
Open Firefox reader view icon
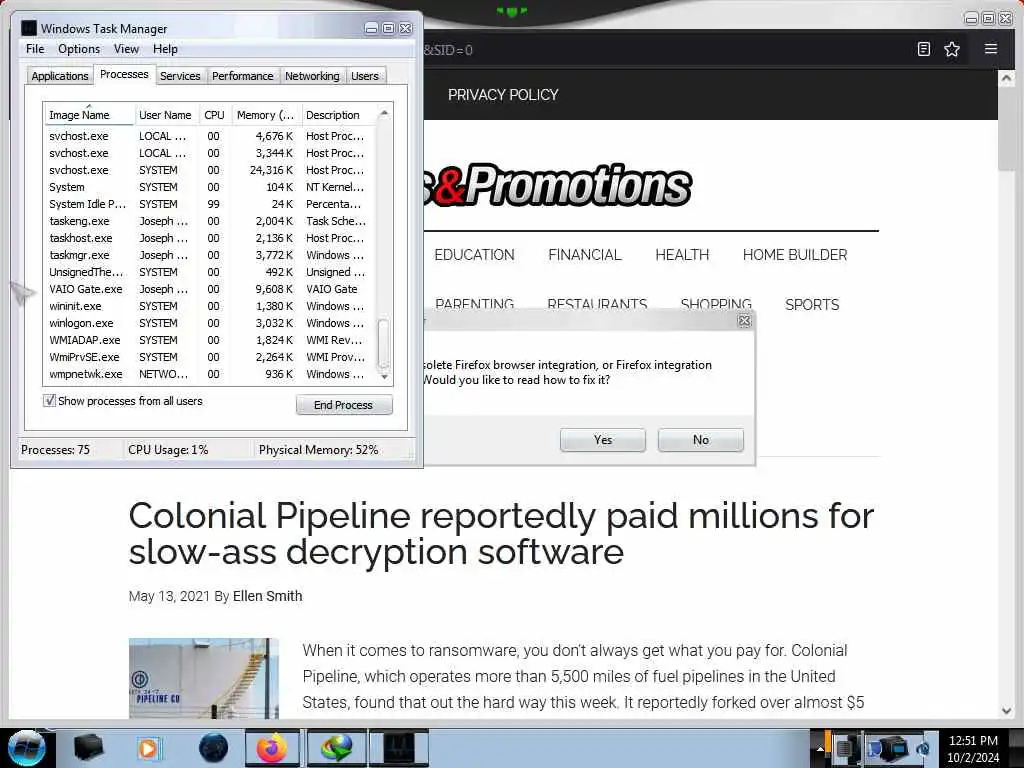point(923,49)
